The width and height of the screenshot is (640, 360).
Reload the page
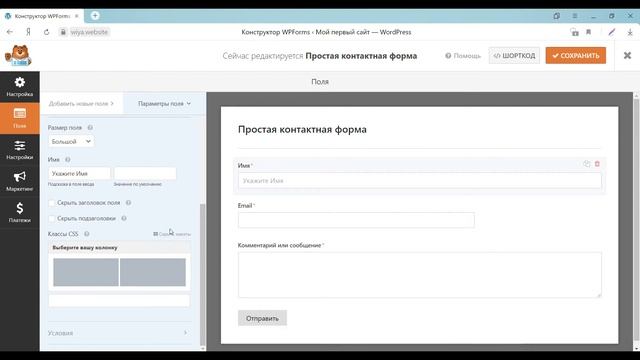[47, 32]
